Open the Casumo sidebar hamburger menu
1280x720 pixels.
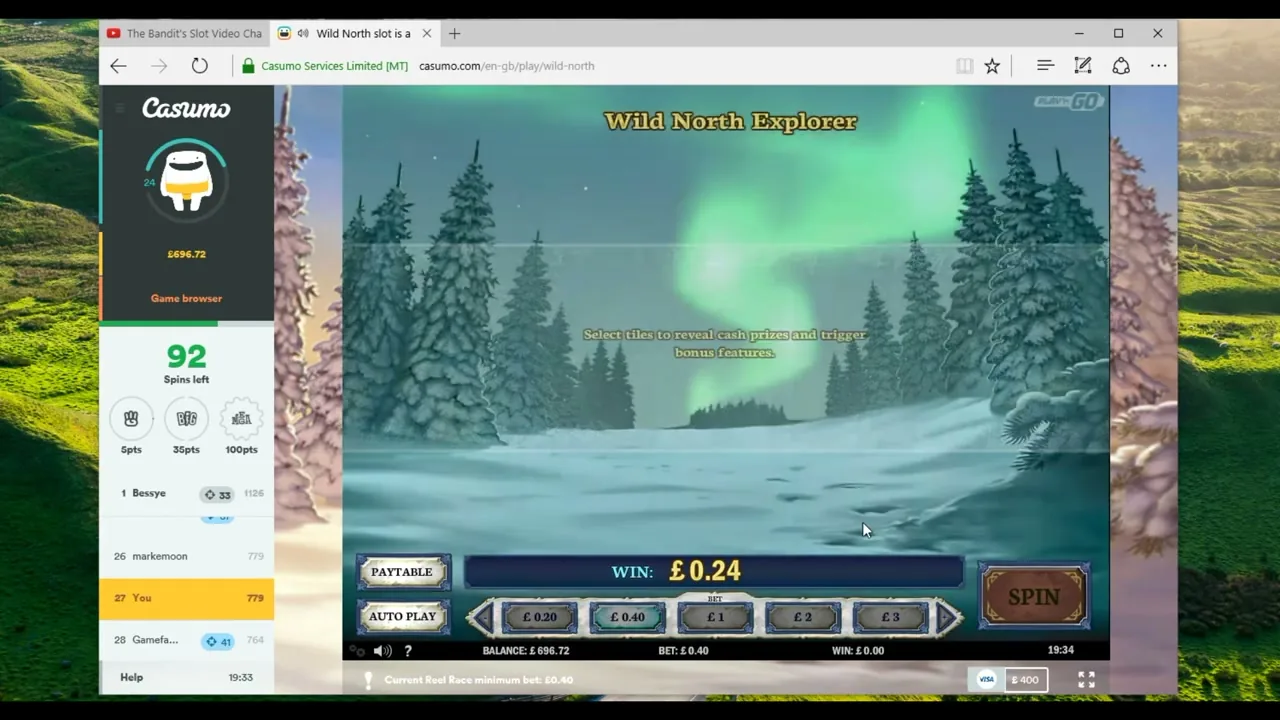click(x=119, y=108)
